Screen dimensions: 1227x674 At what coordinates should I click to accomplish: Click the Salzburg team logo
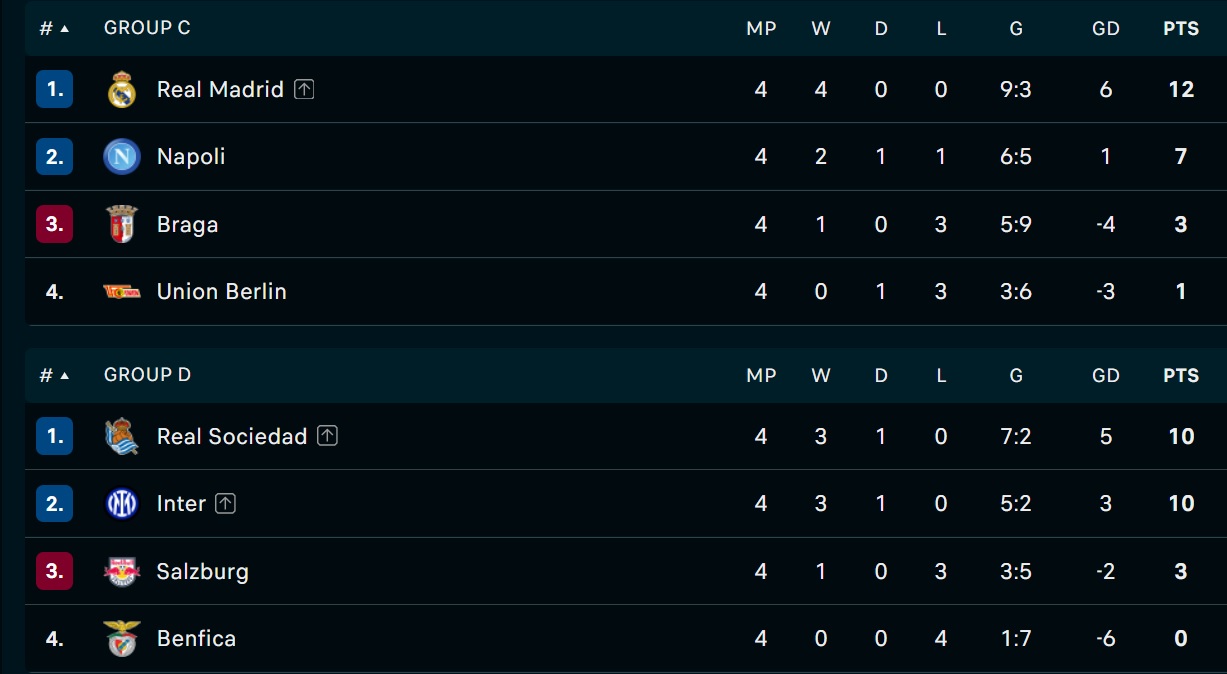[x=121, y=571]
